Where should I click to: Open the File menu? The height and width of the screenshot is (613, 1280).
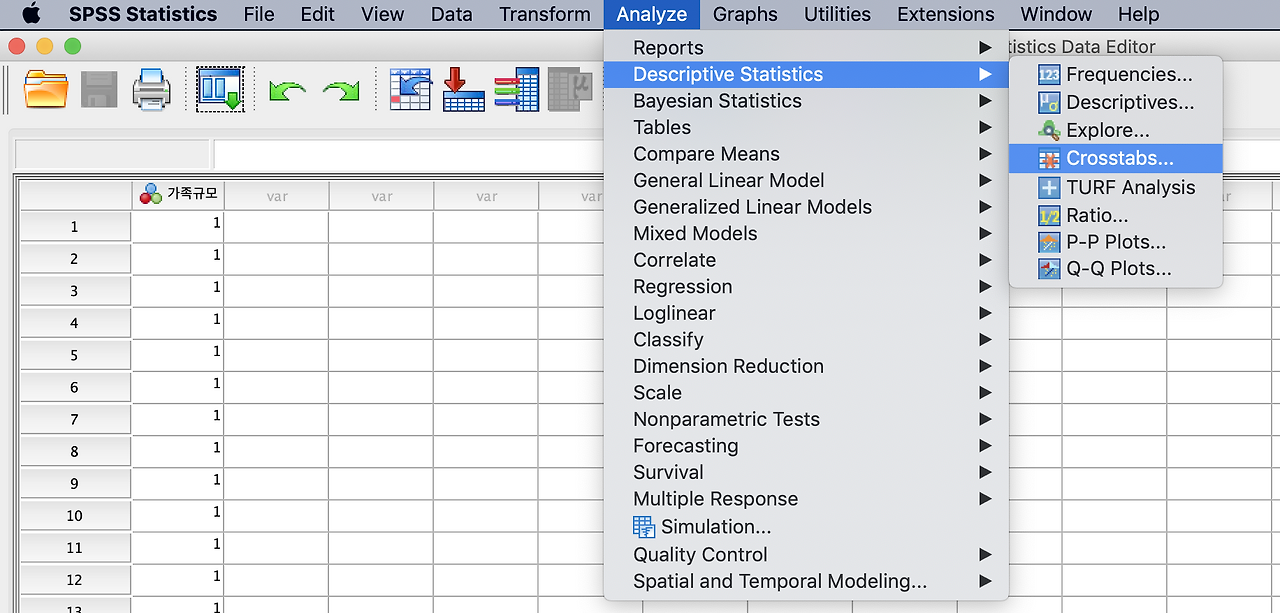point(259,14)
